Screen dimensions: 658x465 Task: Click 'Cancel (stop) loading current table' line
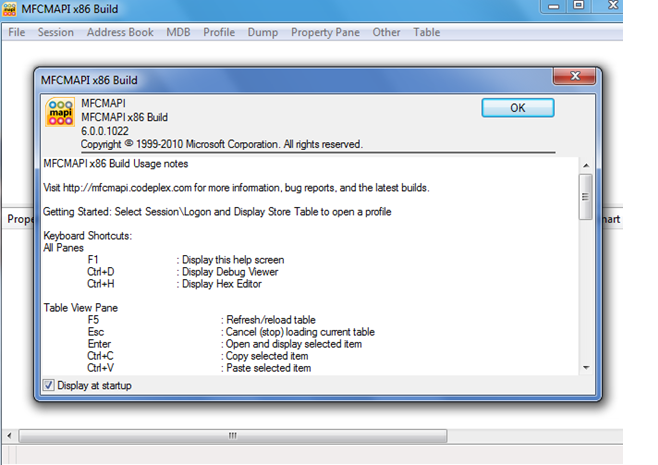(x=298, y=332)
